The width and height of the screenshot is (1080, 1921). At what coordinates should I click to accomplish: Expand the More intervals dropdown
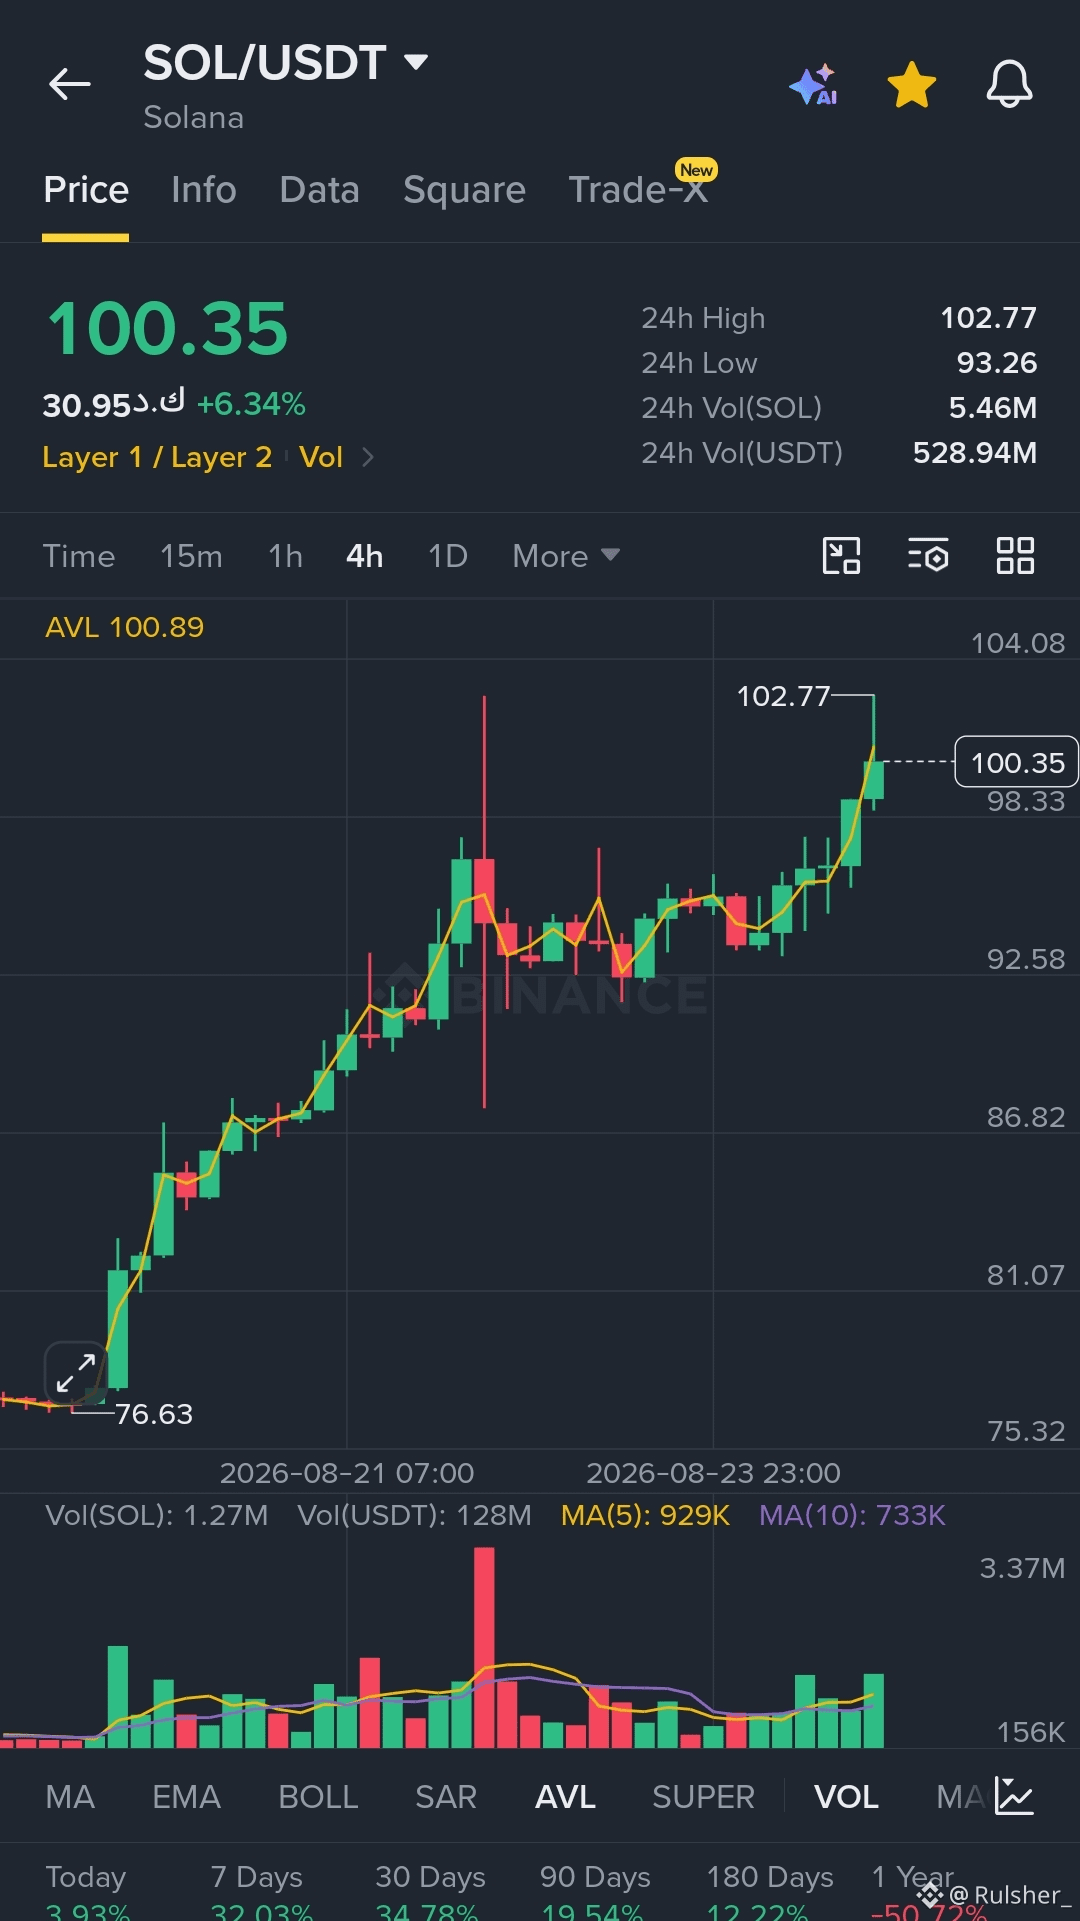tap(566, 556)
